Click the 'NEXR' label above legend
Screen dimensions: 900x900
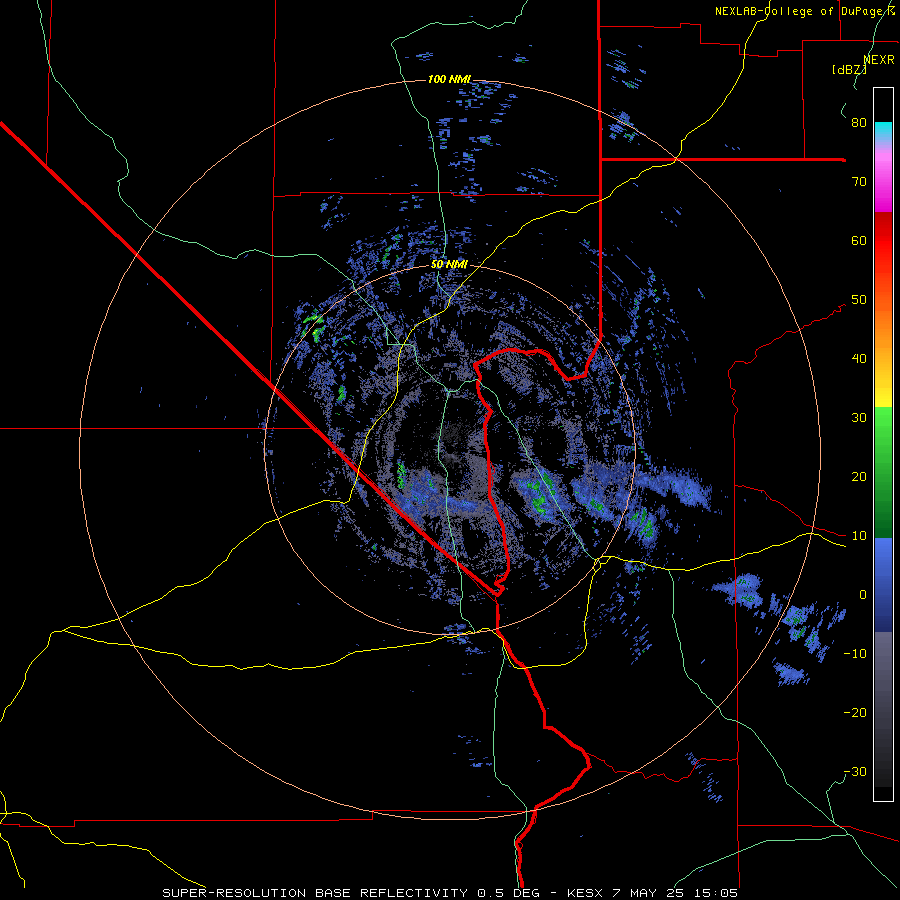879,60
